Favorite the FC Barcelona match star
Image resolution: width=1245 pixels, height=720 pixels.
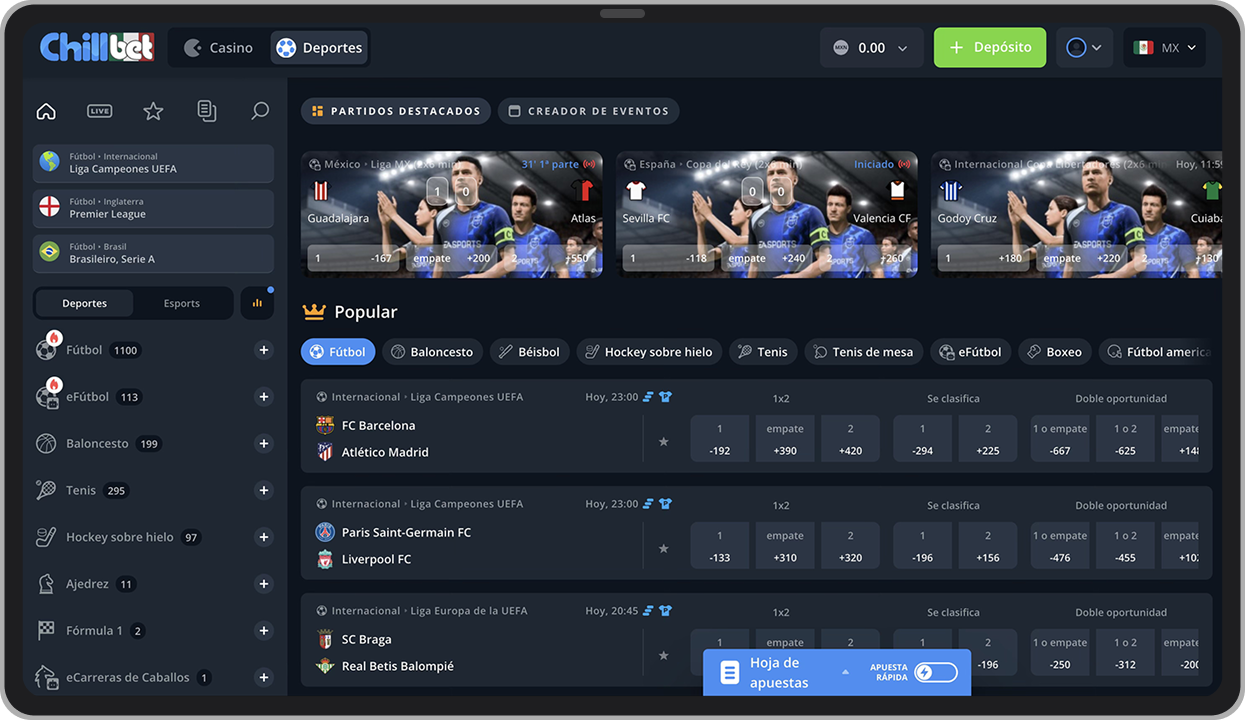663,441
